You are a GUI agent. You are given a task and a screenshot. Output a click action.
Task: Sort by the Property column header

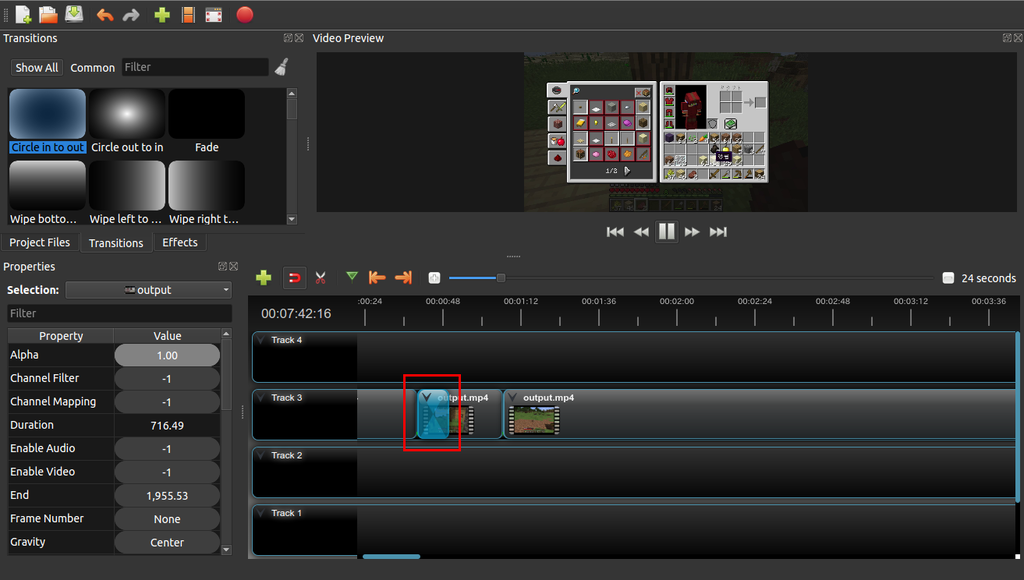coord(61,336)
